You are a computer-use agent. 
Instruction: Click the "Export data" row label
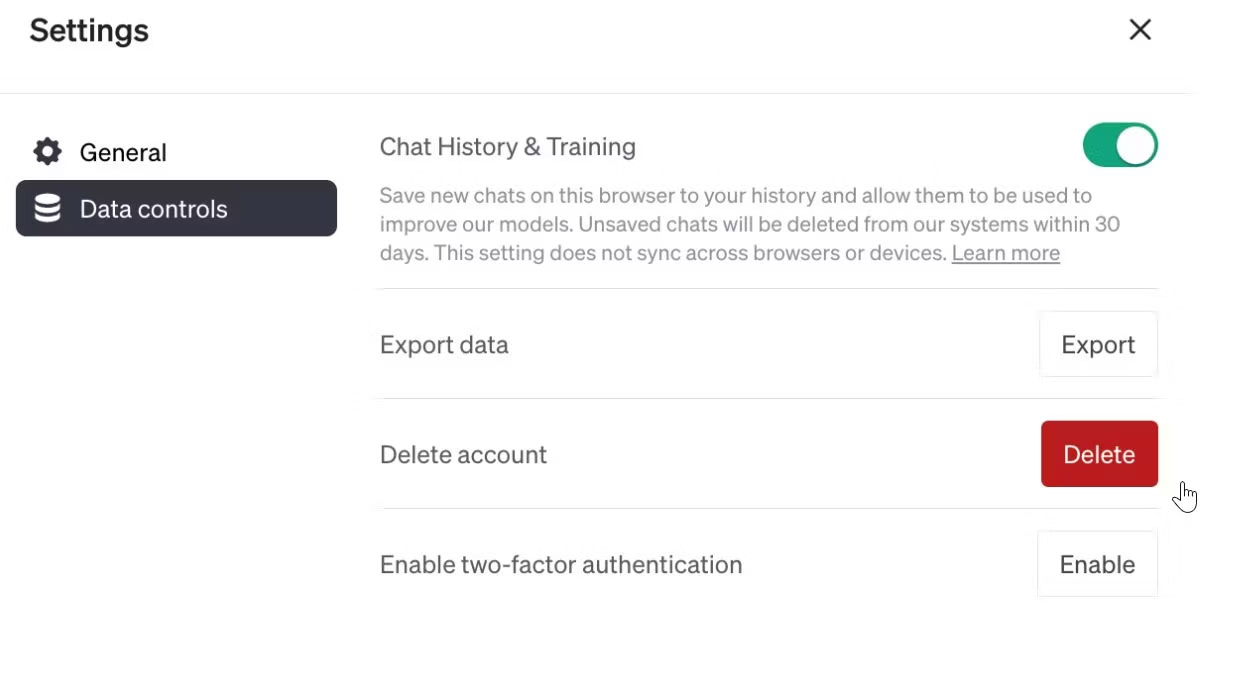(x=444, y=345)
